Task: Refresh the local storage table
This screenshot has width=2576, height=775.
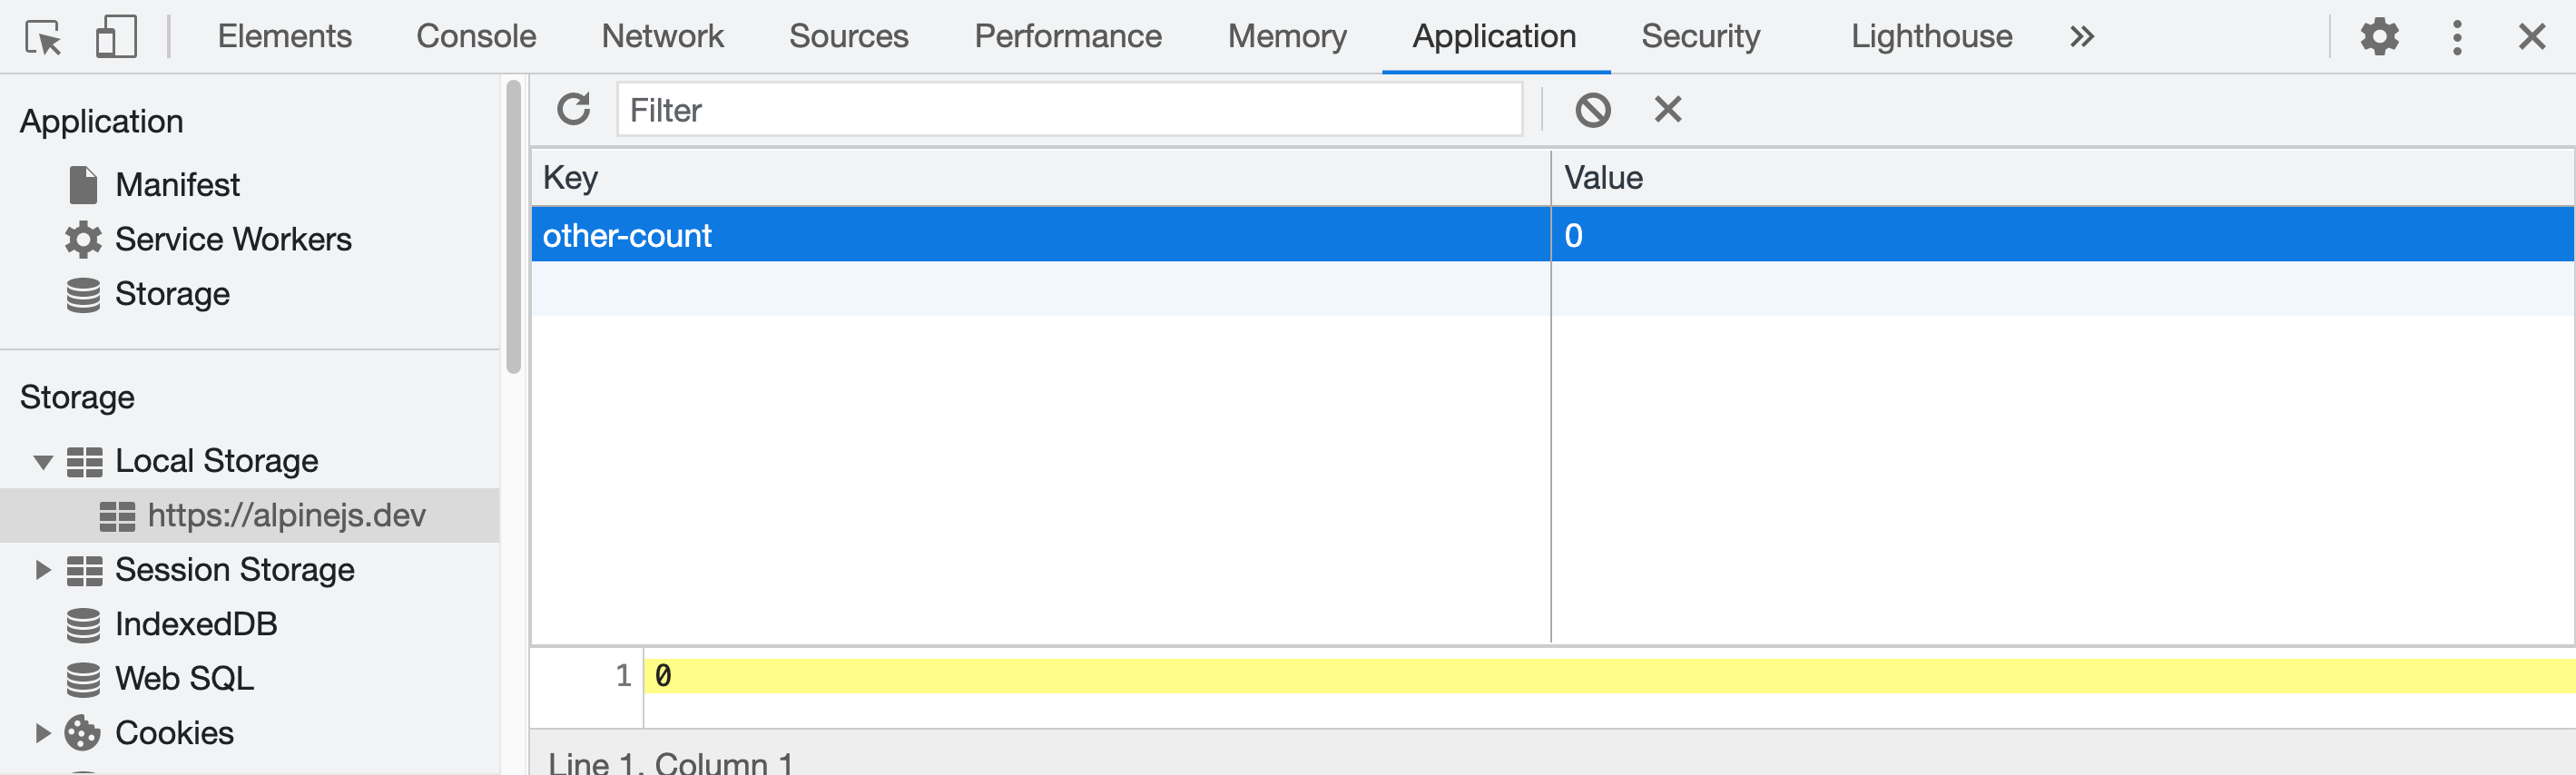Action: [x=574, y=109]
